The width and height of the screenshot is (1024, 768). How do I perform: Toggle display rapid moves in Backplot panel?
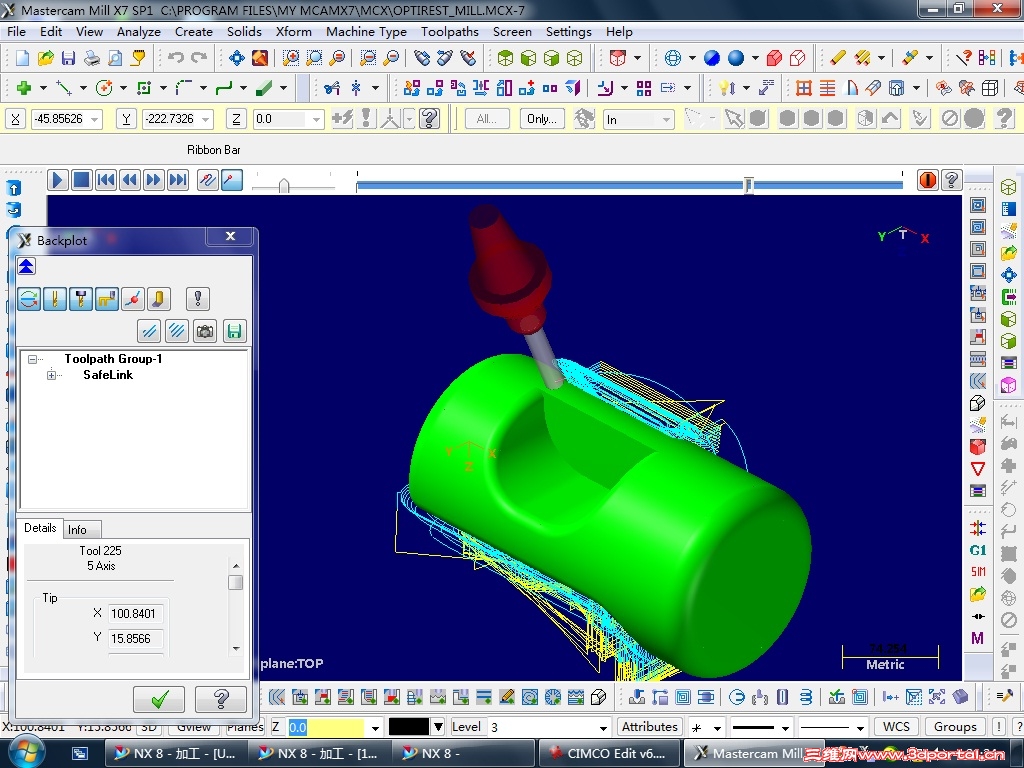[107, 298]
